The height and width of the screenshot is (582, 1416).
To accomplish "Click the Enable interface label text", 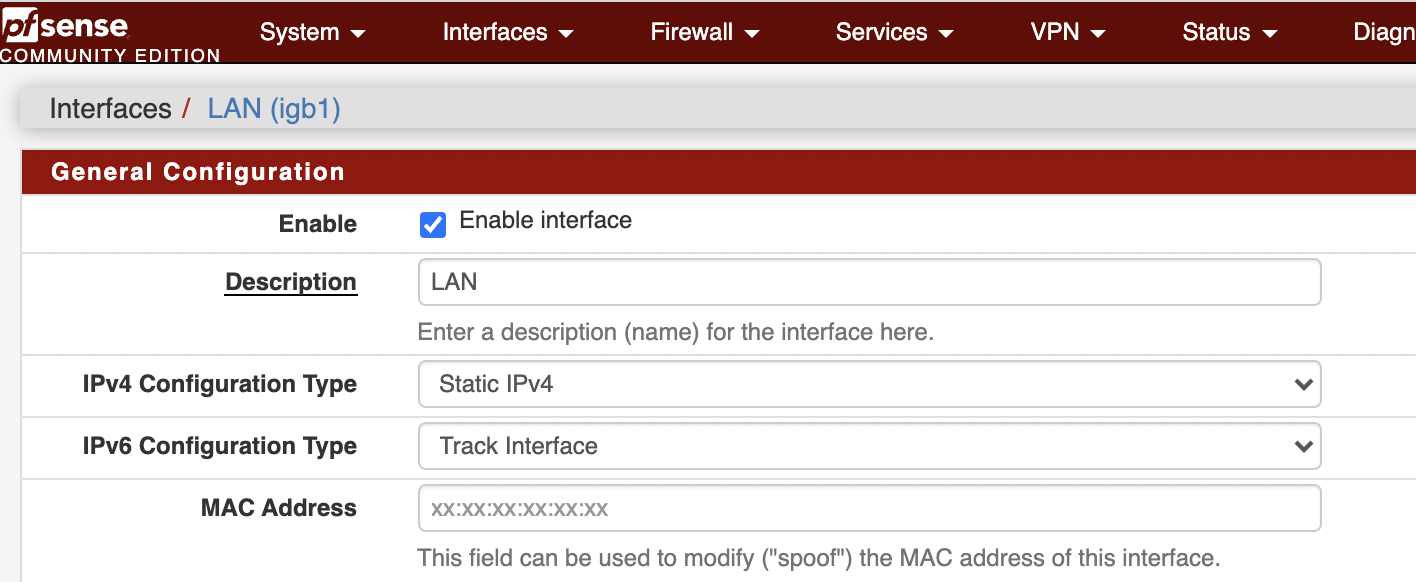I will (545, 220).
